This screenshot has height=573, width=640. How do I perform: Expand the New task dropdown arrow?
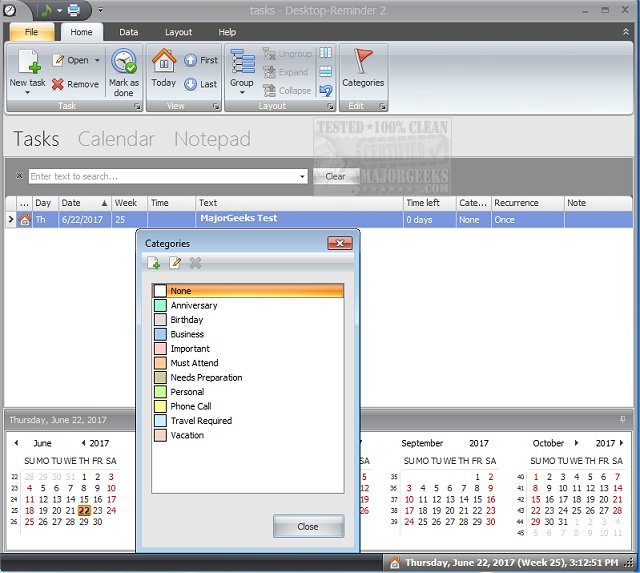point(27,93)
